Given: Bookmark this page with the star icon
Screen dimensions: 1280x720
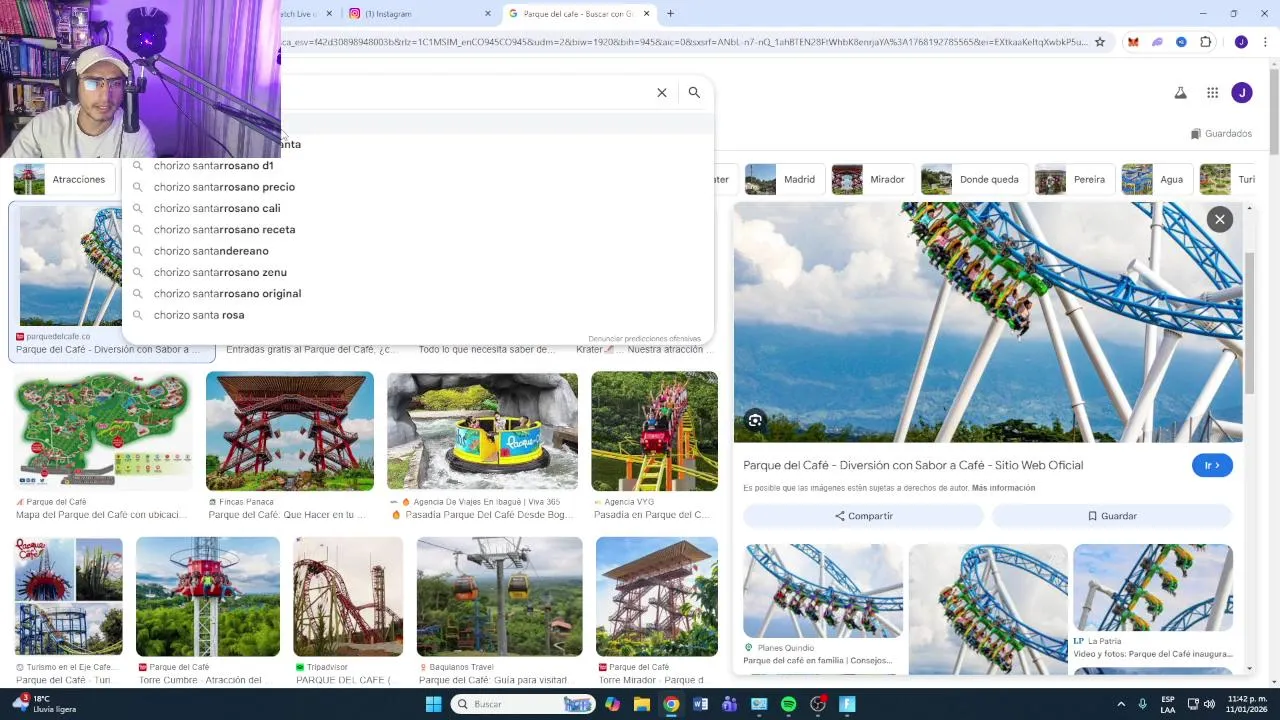Looking at the screenshot, I should (x=1100, y=42).
